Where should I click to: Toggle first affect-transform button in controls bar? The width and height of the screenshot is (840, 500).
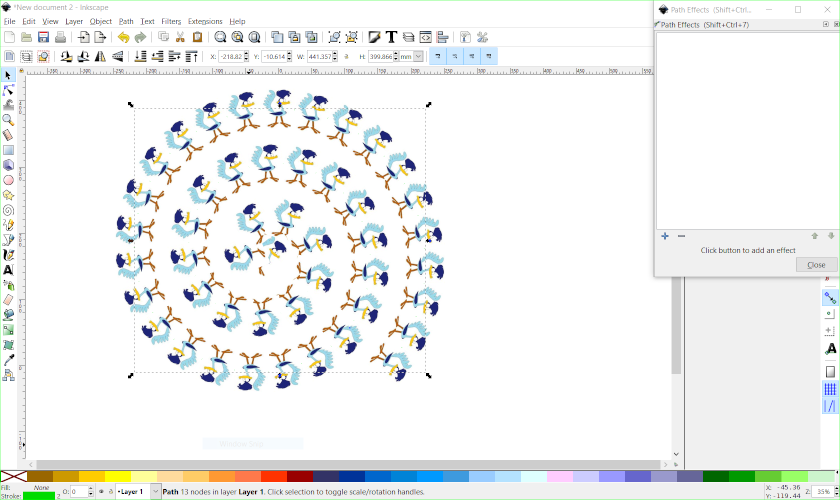coord(438,56)
